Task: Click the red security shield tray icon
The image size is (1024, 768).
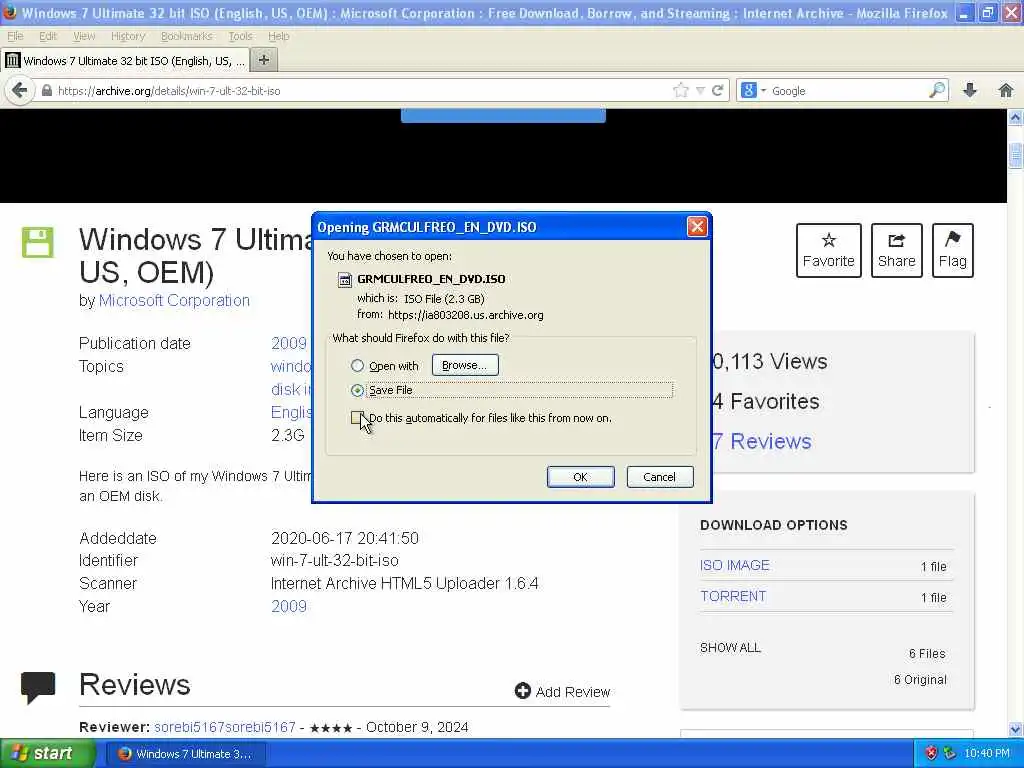Action: point(931,753)
